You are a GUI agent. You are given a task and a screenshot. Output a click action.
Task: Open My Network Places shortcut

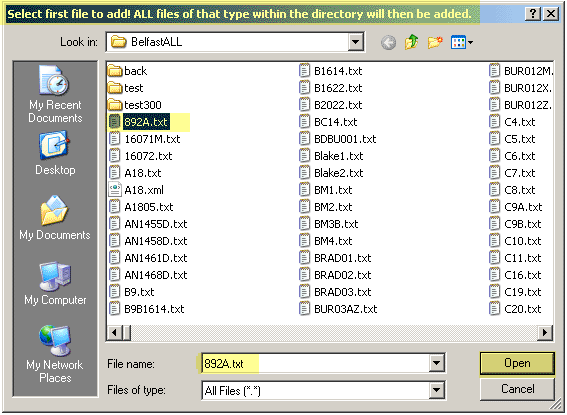click(x=55, y=354)
